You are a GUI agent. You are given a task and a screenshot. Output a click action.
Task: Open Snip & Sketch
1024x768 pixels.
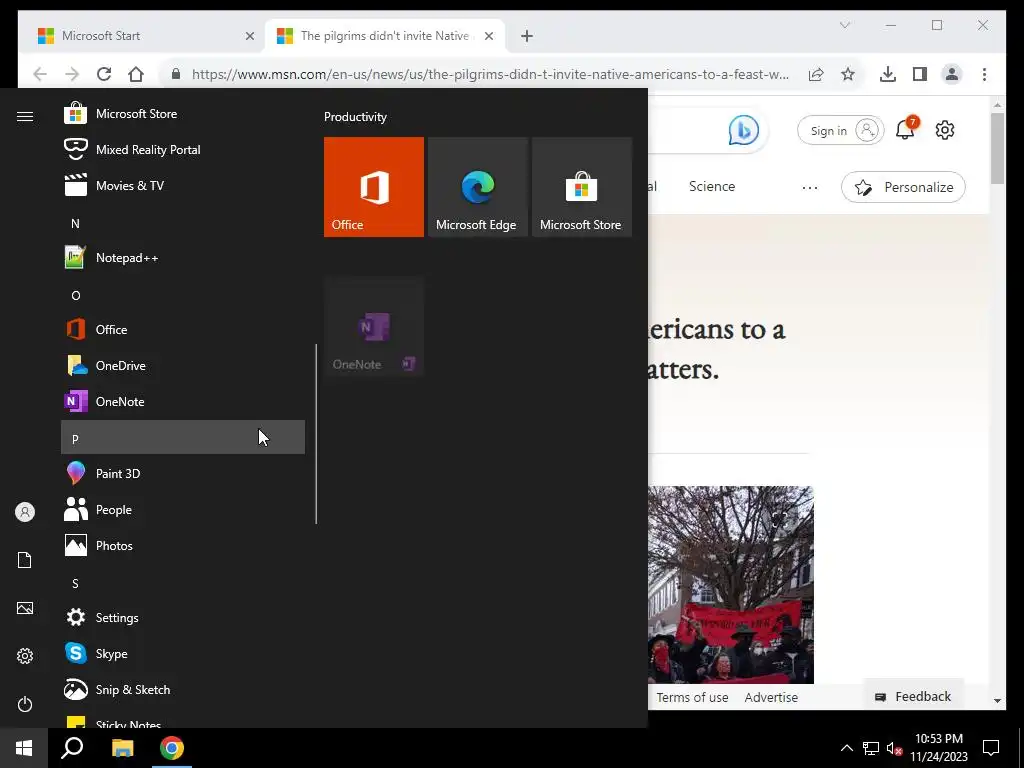click(183, 690)
